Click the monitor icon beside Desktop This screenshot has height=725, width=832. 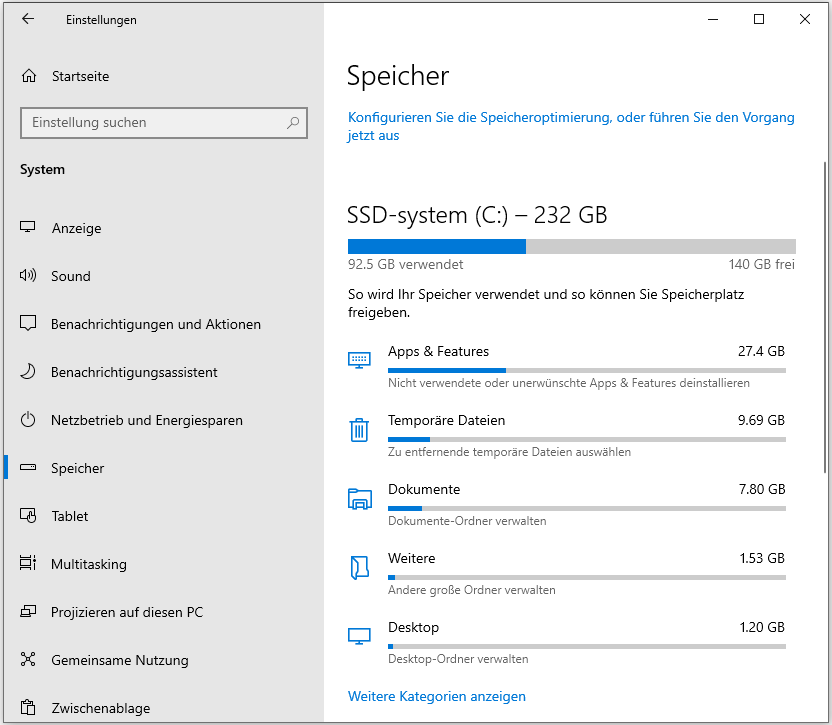[x=359, y=636]
